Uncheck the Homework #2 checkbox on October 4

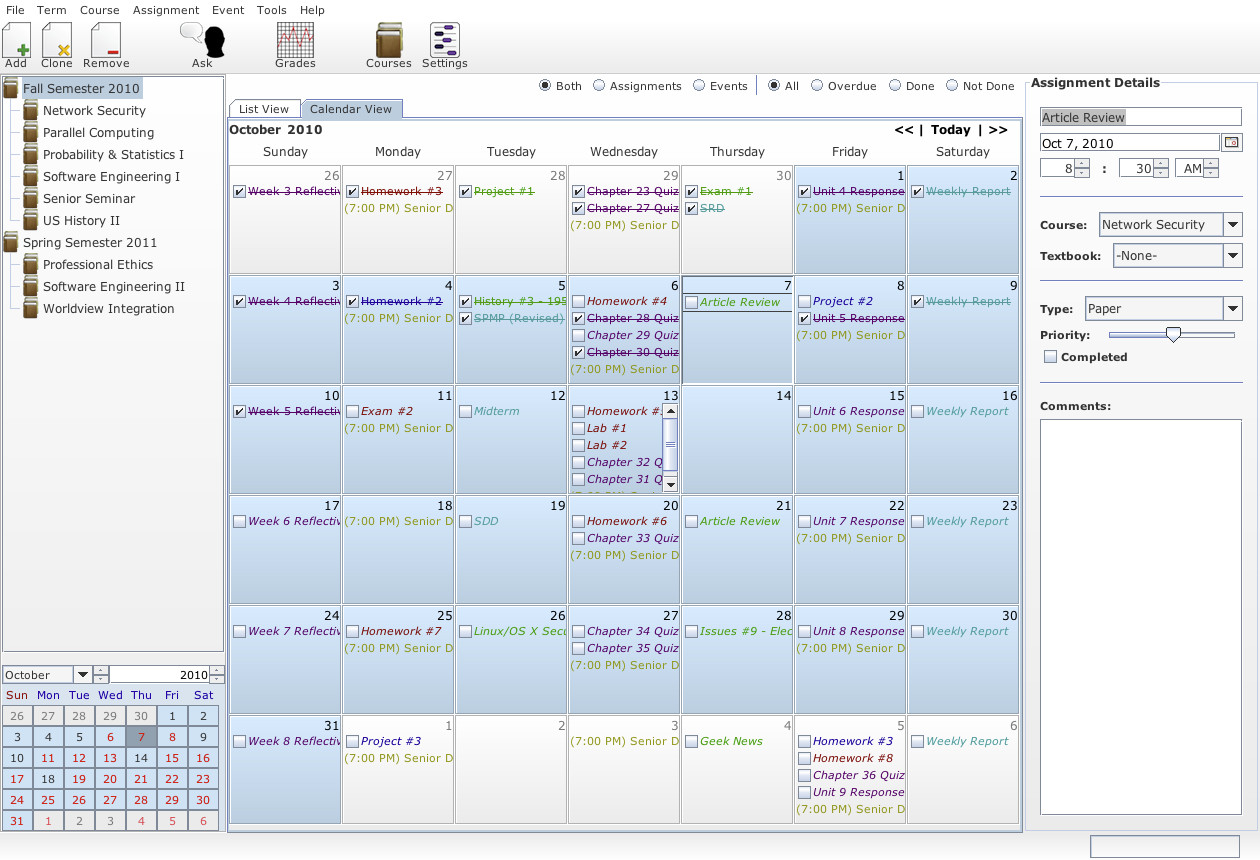tap(352, 302)
